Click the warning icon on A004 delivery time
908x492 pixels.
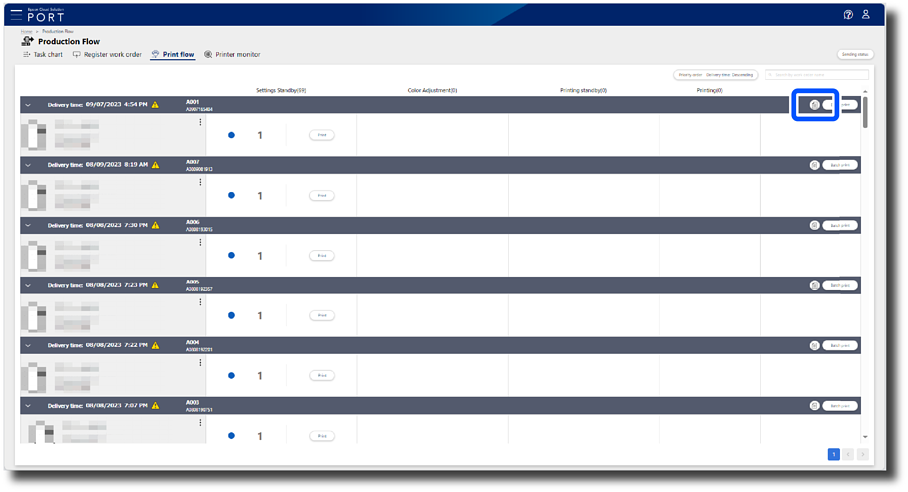[155, 346]
